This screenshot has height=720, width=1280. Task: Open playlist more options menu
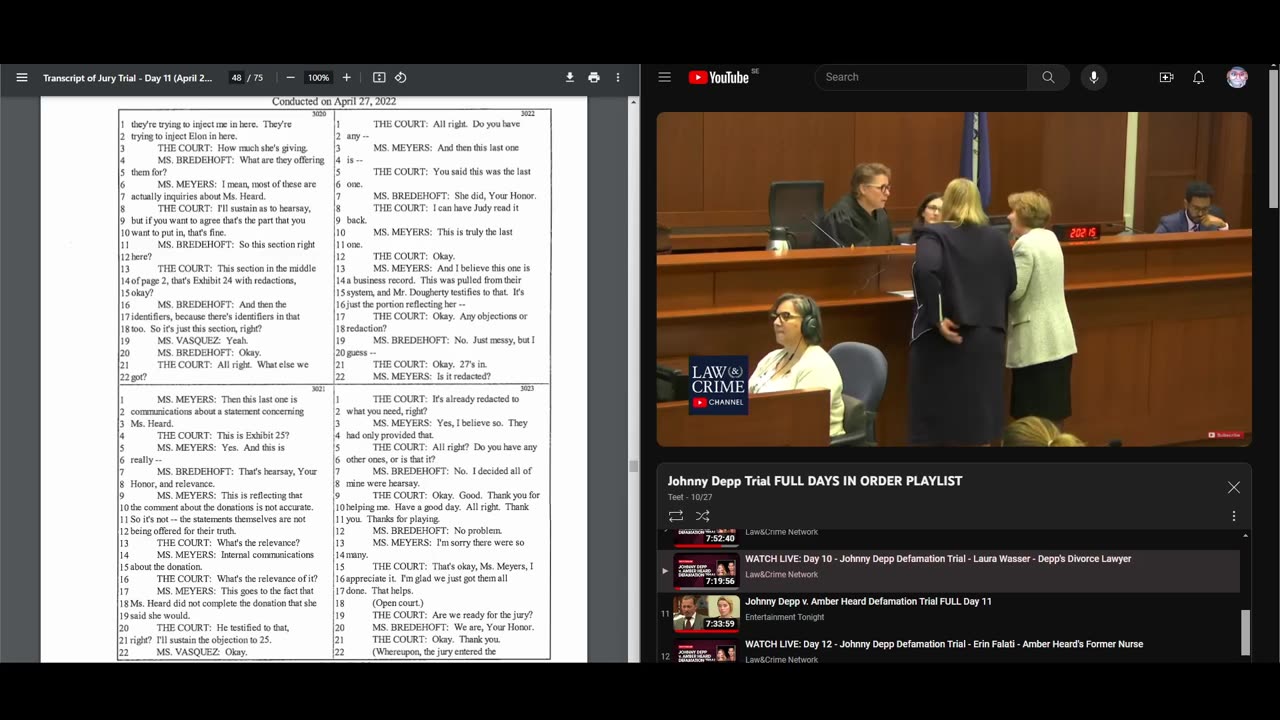pyautogui.click(x=1233, y=516)
